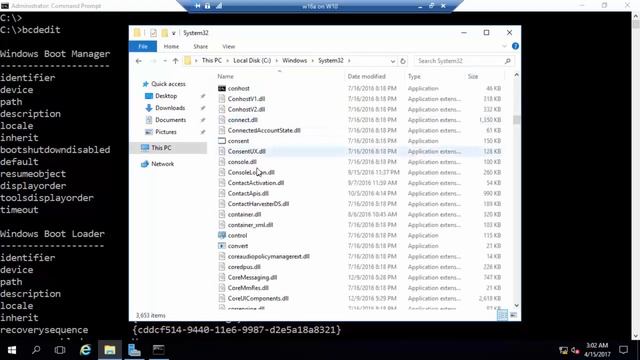
Task: Switch to the Home ribbon tab
Action: pos(171,47)
